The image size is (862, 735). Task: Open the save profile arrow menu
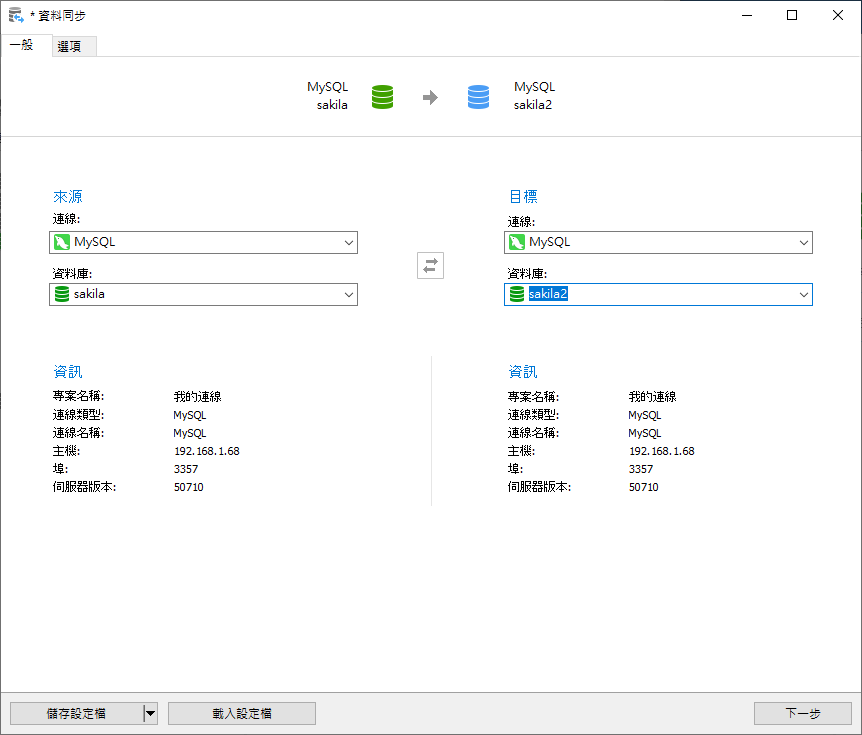[x=151, y=713]
